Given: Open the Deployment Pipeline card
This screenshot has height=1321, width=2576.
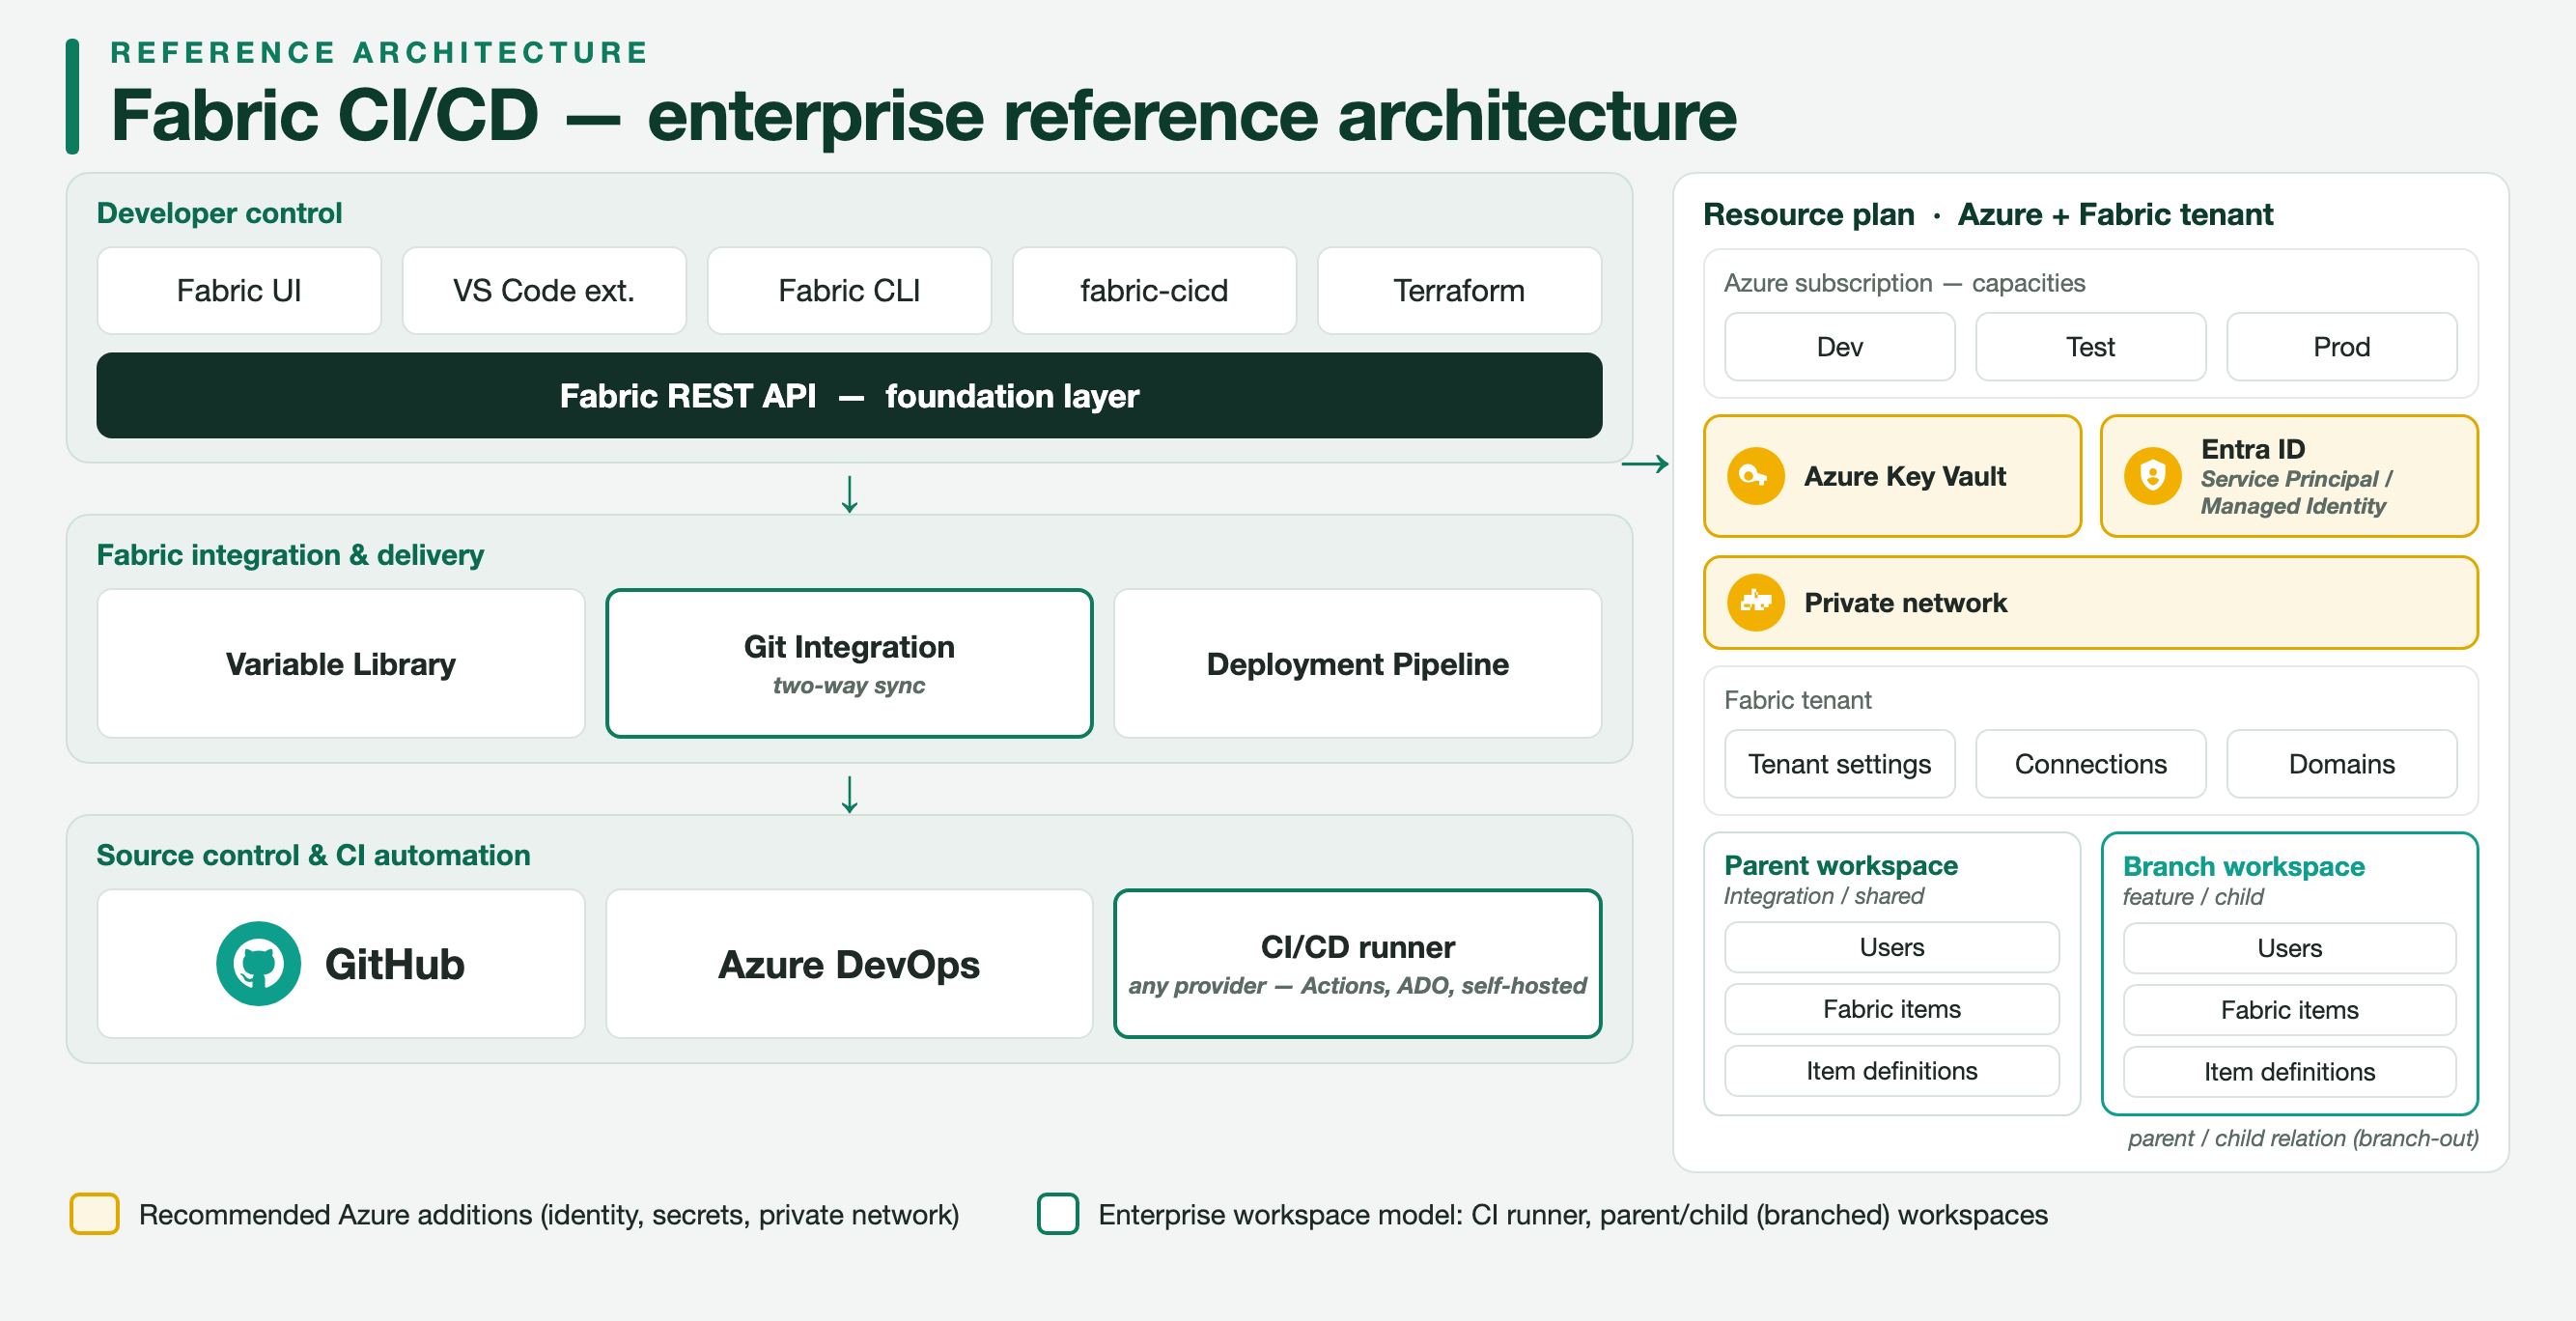Looking at the screenshot, I should (x=1358, y=664).
